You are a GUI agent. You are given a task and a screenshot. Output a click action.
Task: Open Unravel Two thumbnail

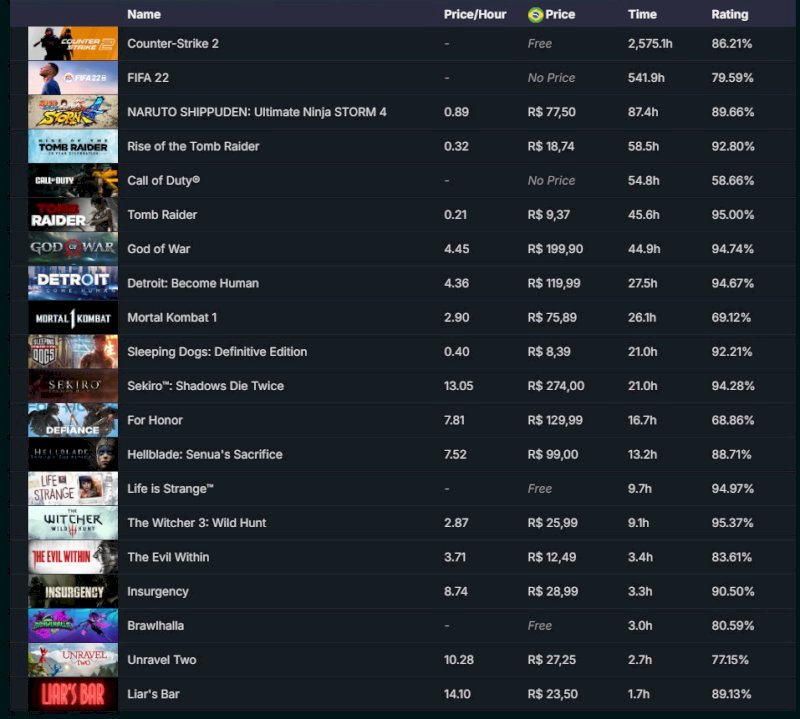[73, 660]
